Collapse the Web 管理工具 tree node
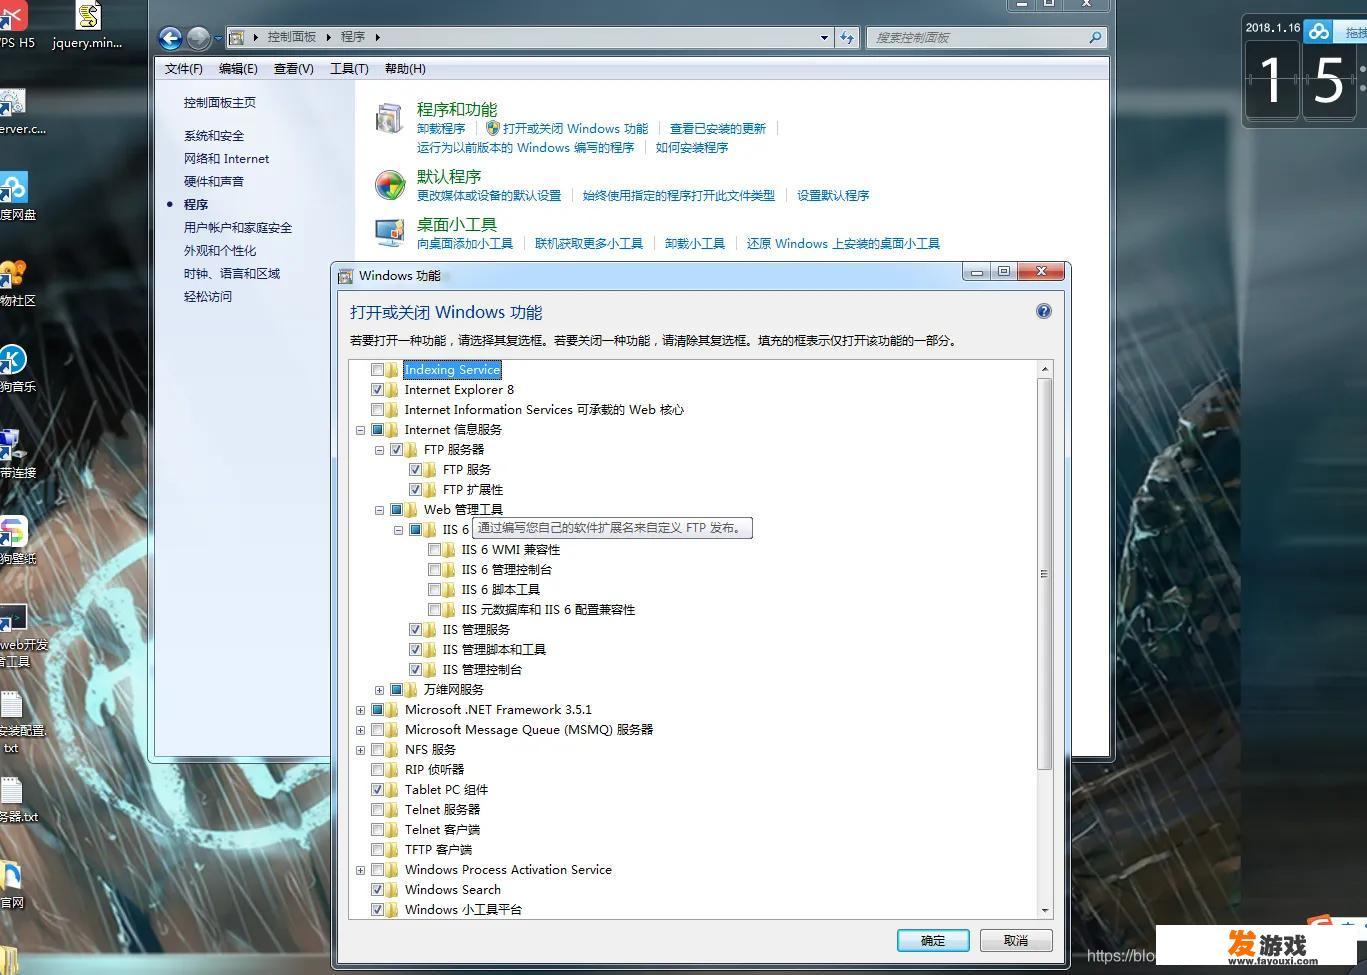Screen dimensions: 1367x975 point(379,510)
